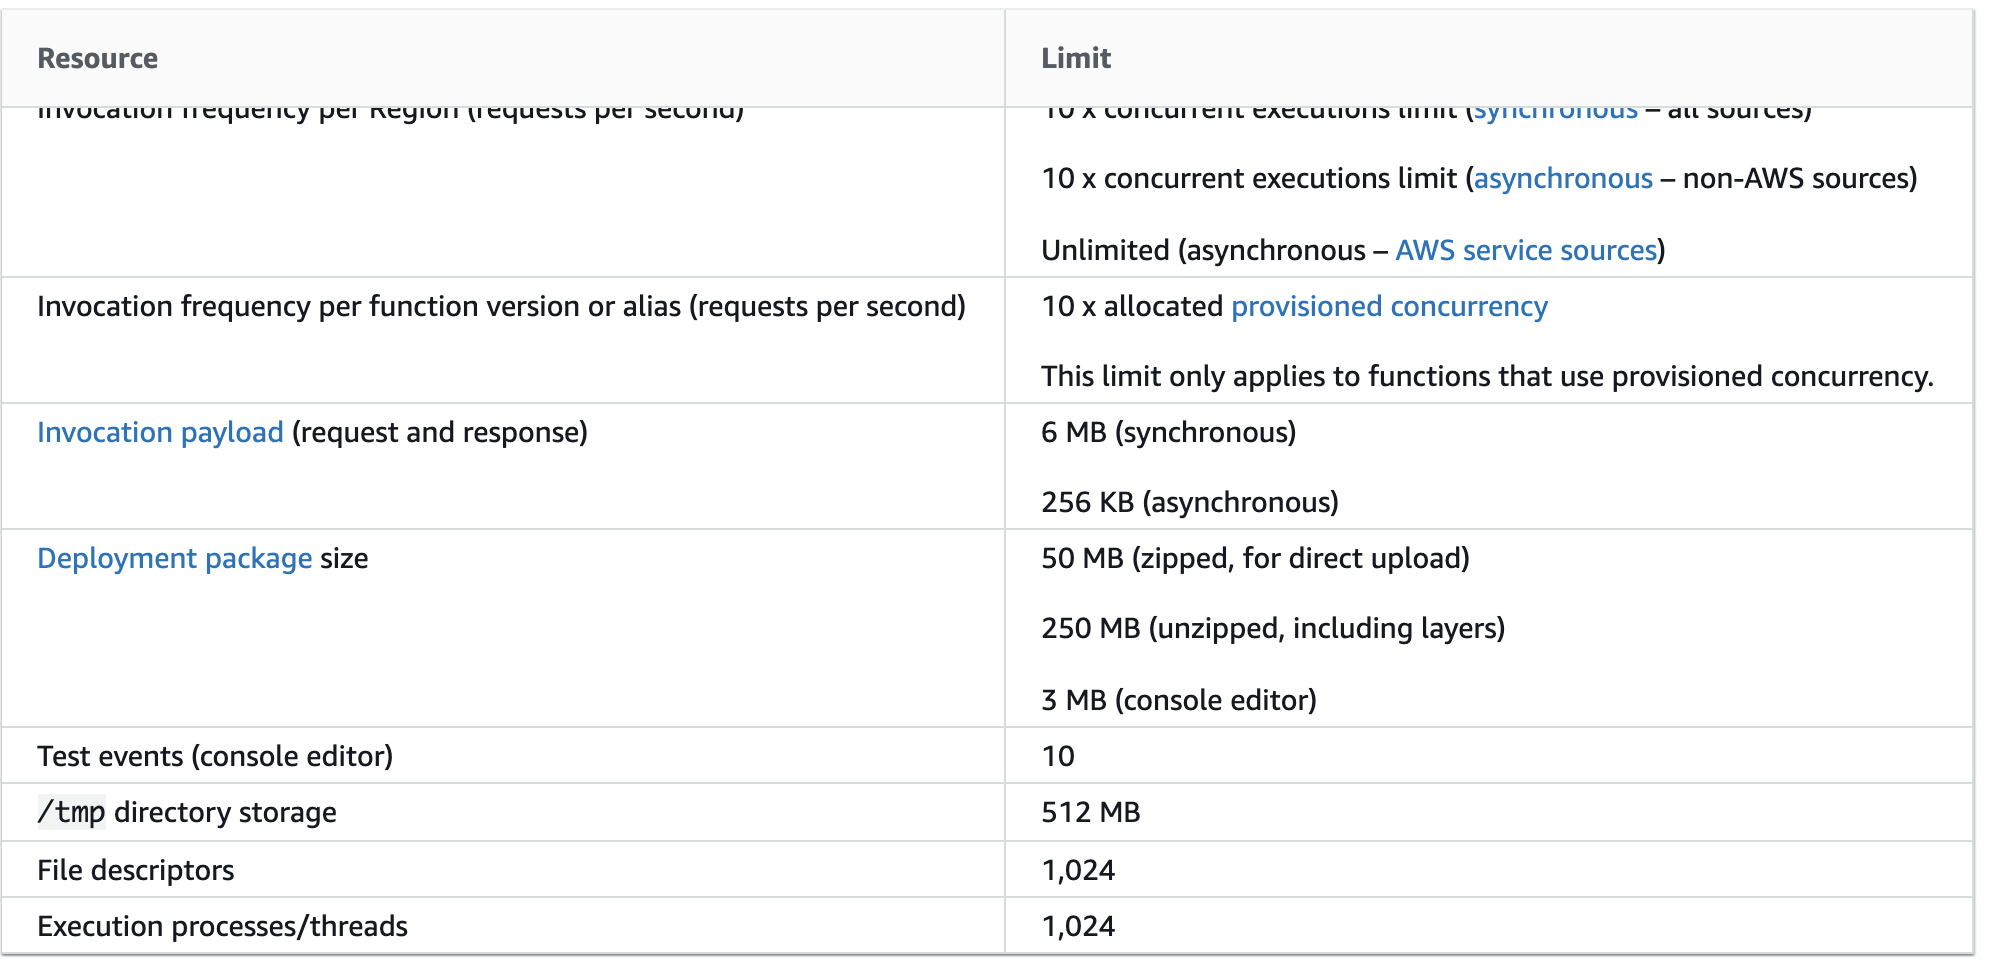Click the Test events (console editor) label
This screenshot has height=980, width=1990.
tap(215, 756)
